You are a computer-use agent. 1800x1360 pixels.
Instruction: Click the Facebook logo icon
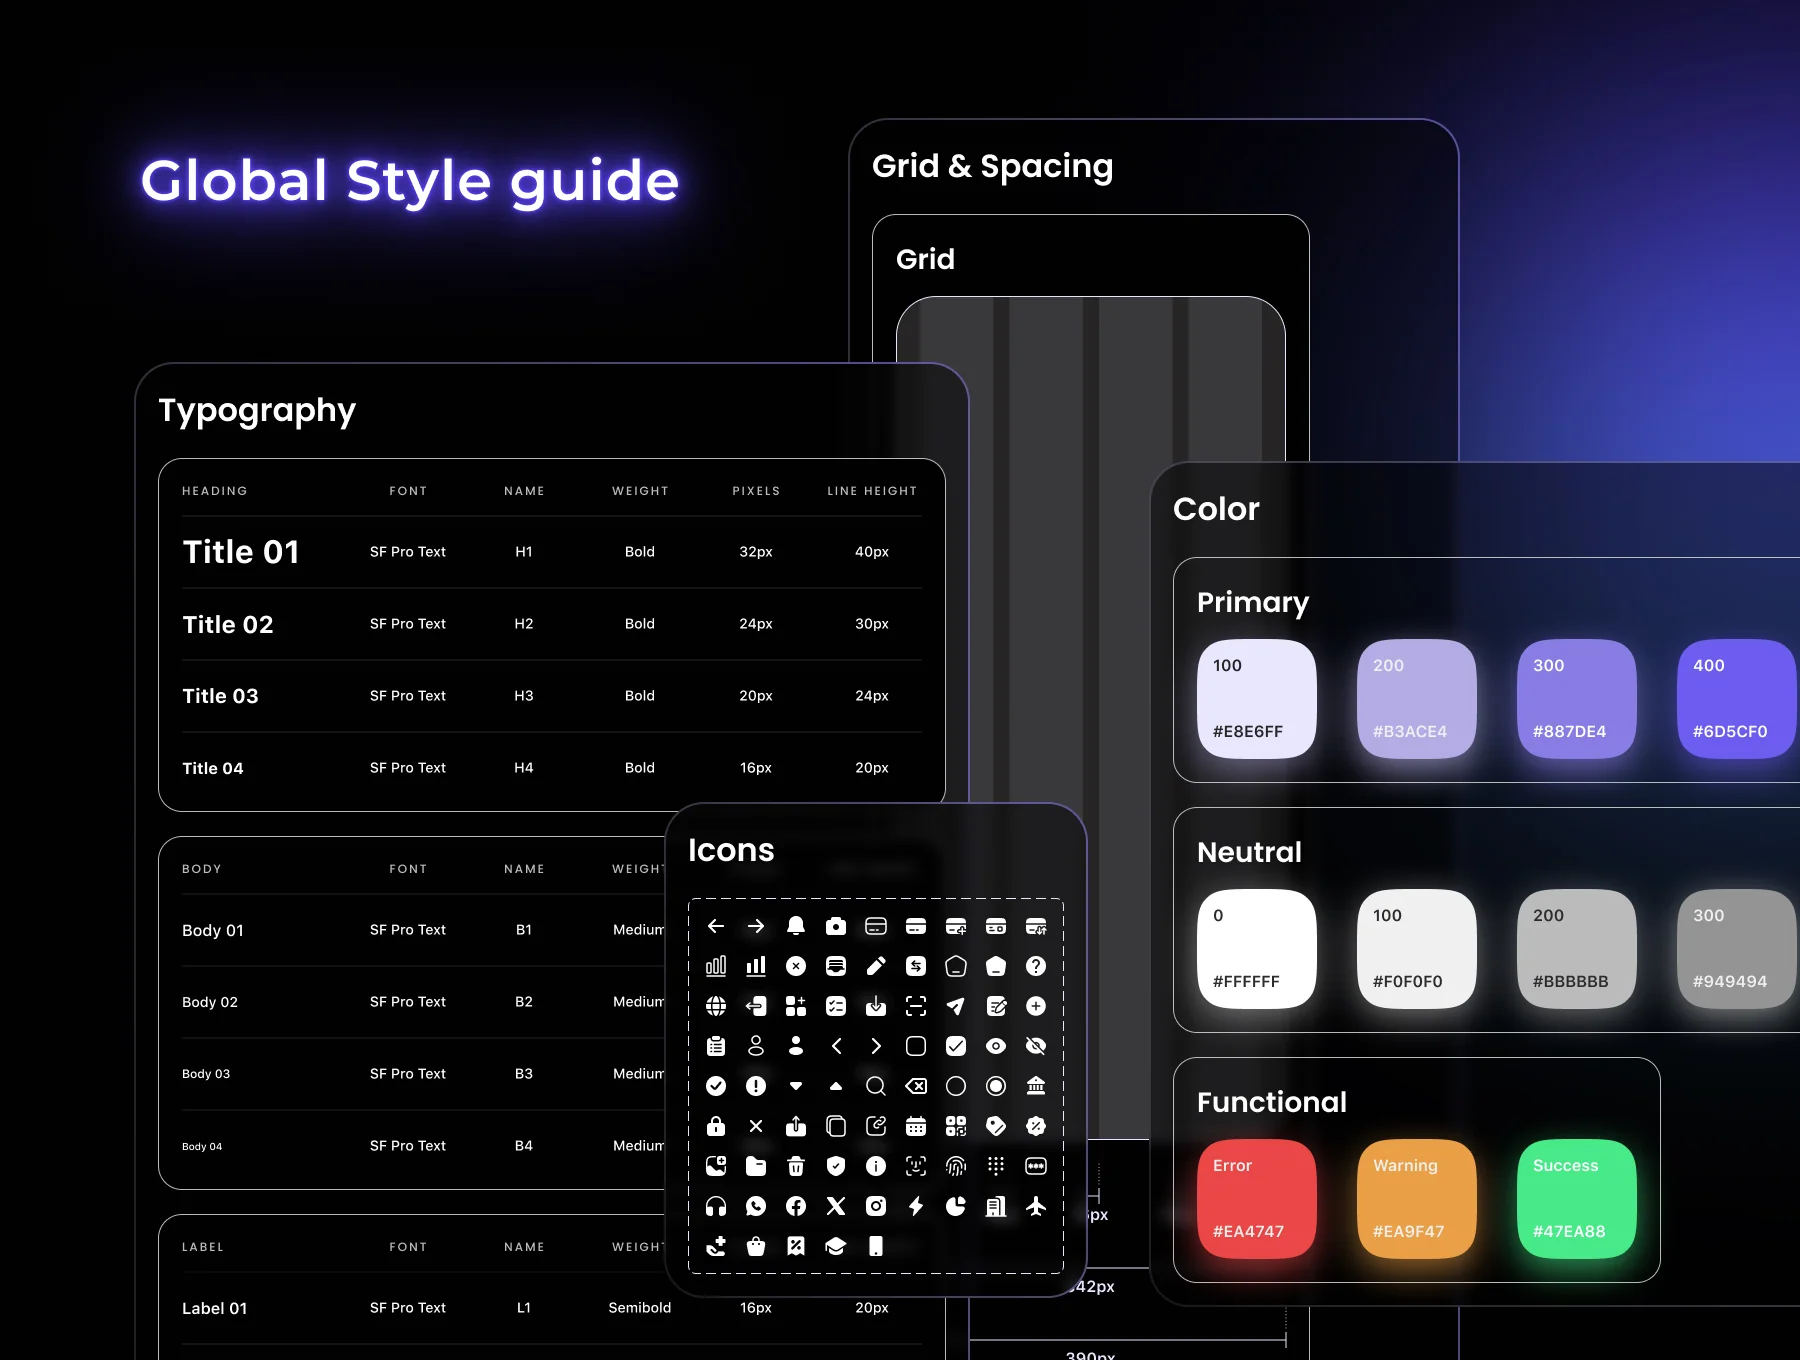tap(796, 1206)
